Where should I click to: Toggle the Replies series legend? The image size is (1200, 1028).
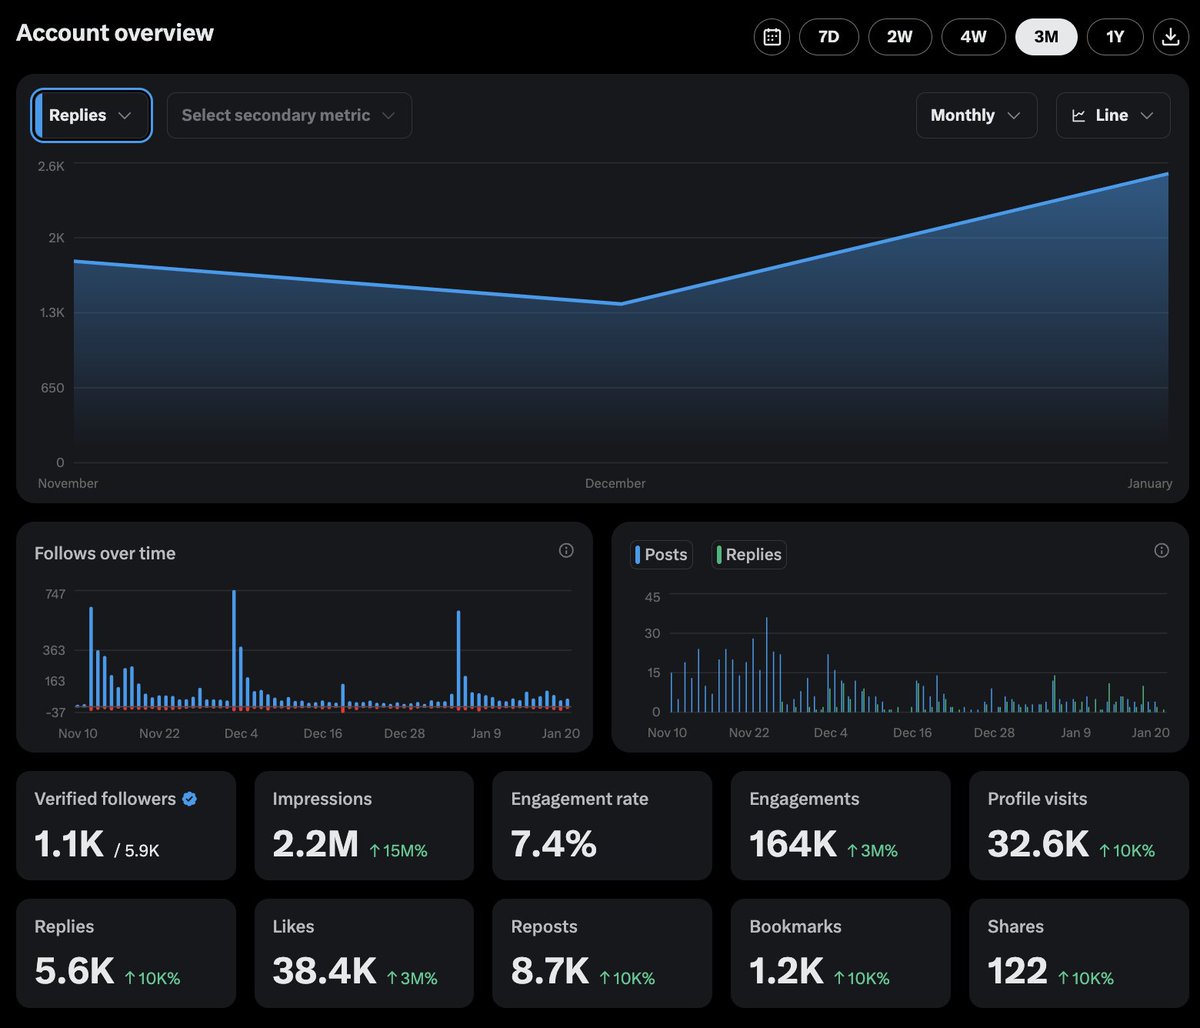click(x=749, y=554)
